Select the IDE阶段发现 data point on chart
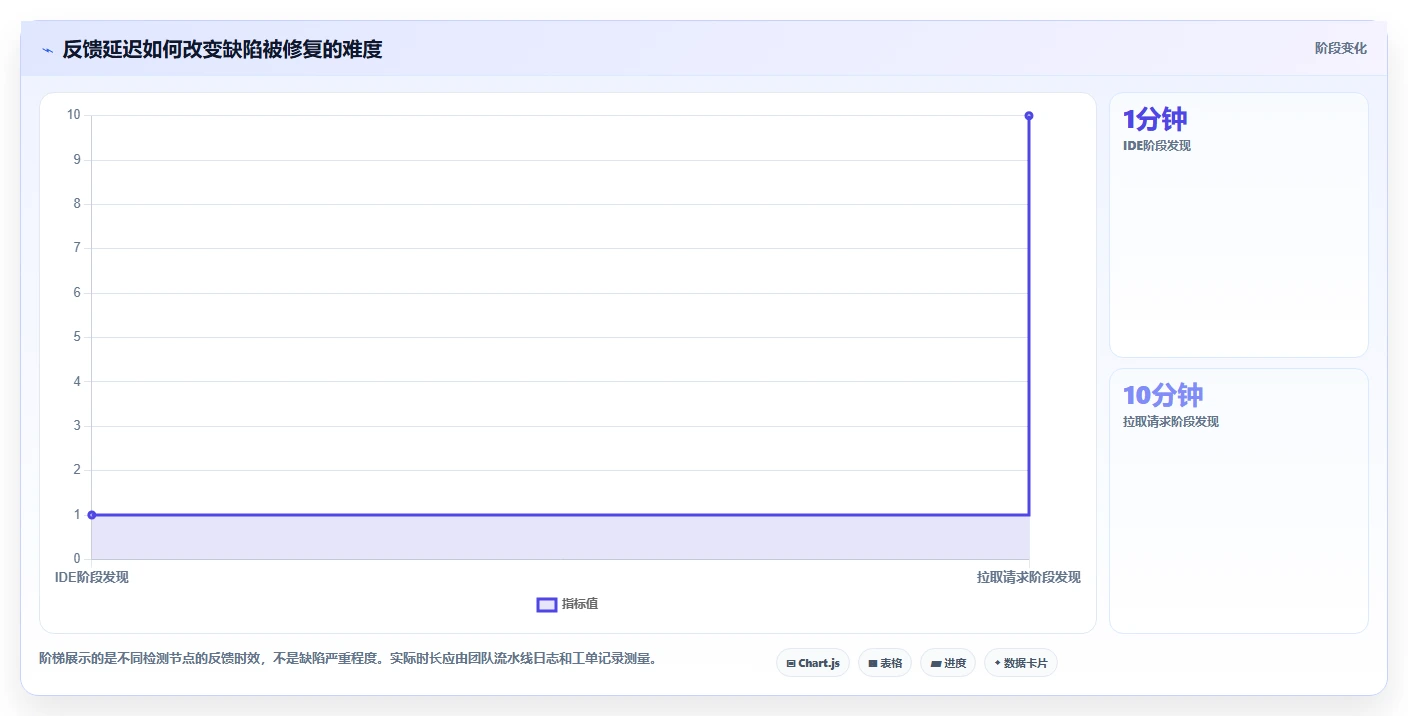 92,515
